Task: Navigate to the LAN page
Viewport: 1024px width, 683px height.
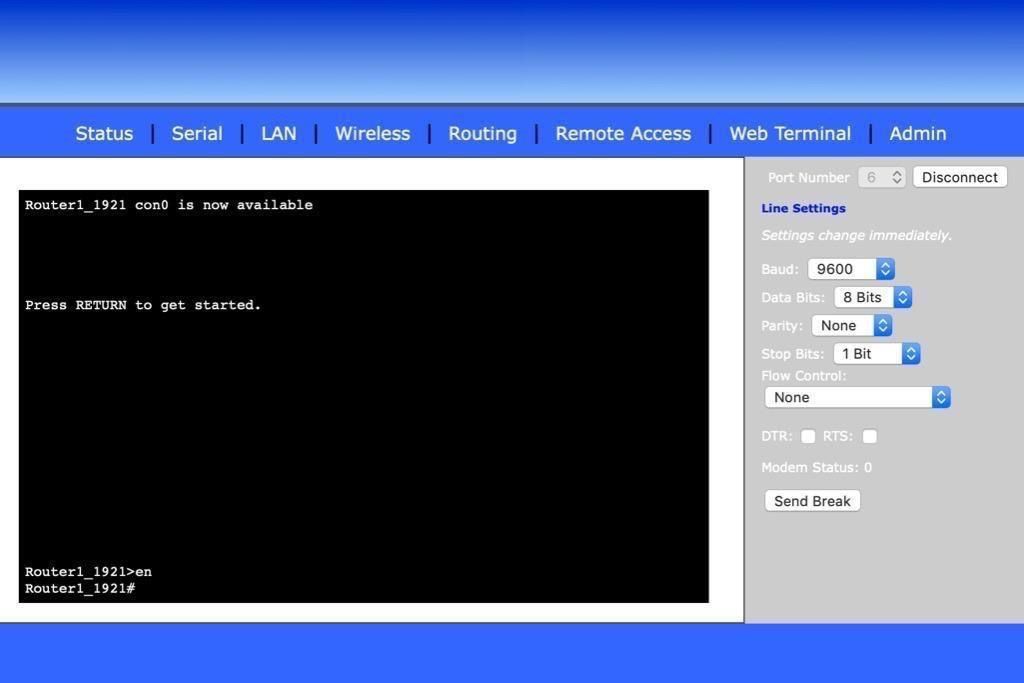Action: pyautogui.click(x=278, y=133)
